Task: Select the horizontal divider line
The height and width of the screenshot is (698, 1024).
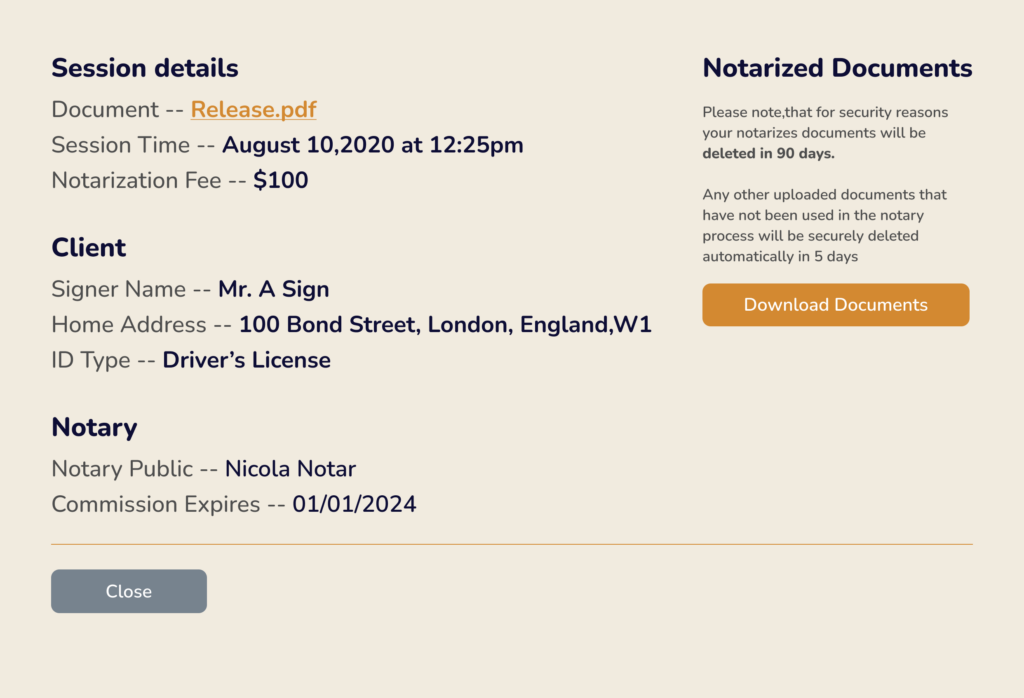Action: (512, 542)
